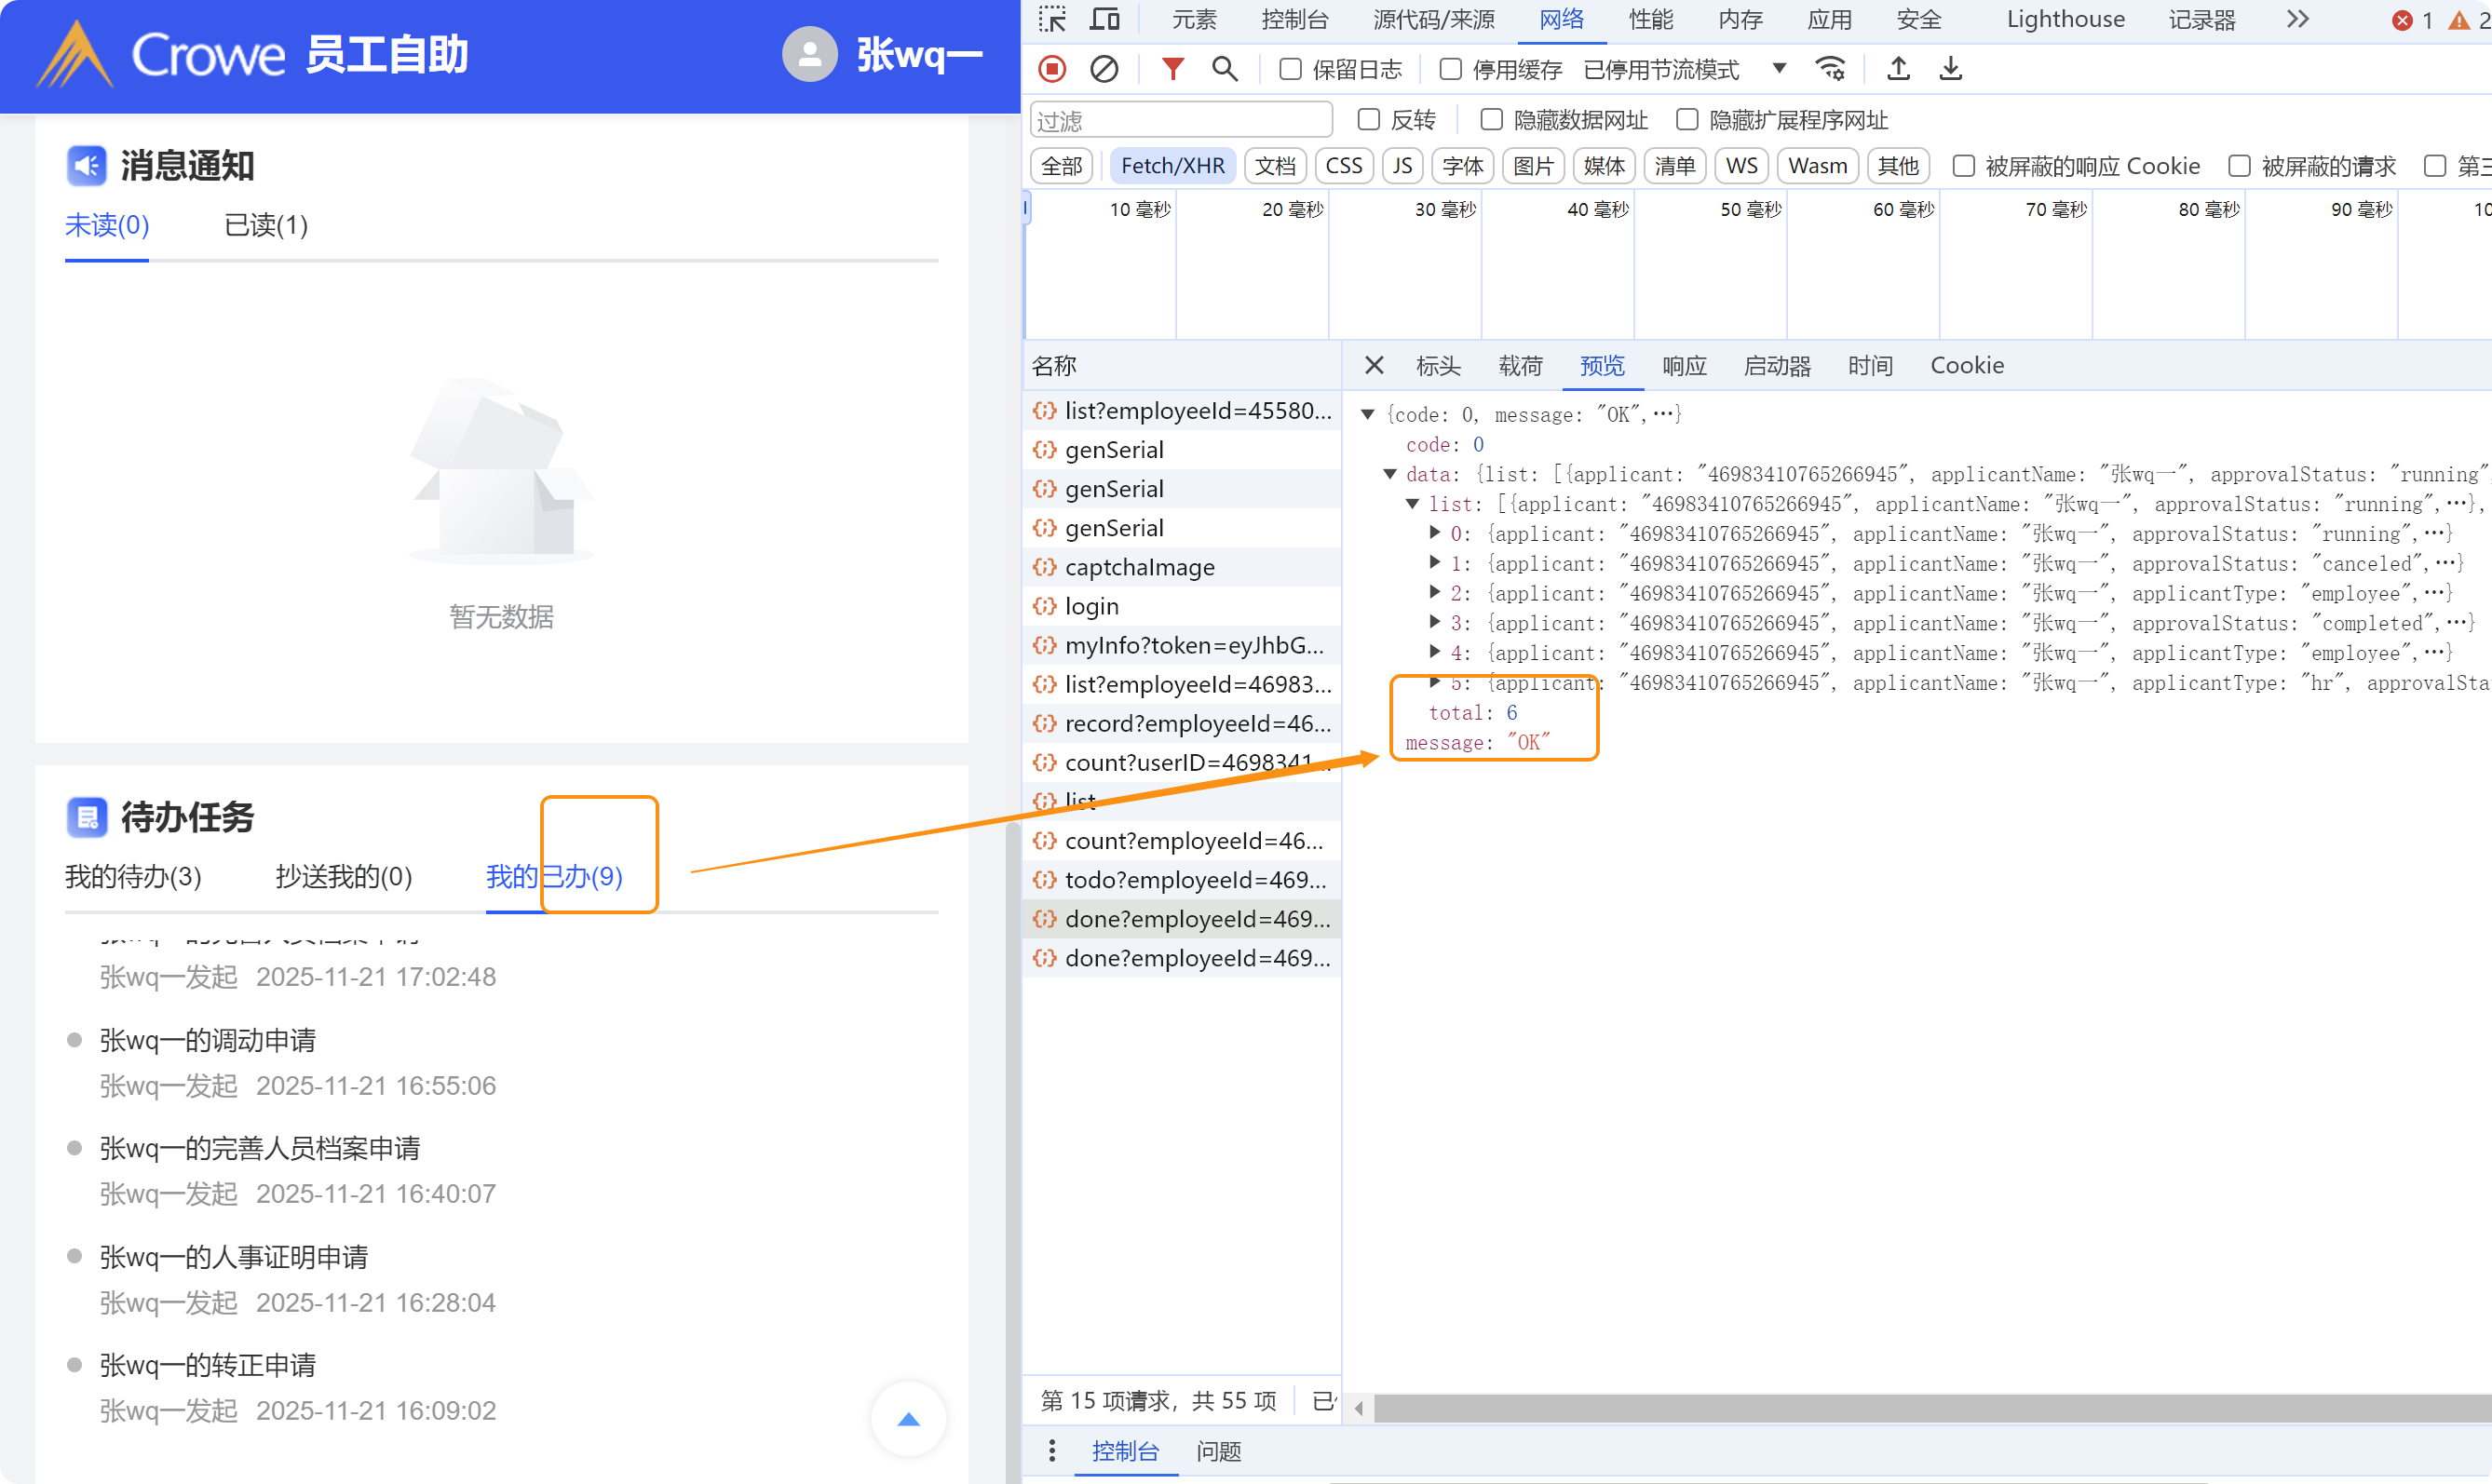Open the network search magnifier

1224,69
